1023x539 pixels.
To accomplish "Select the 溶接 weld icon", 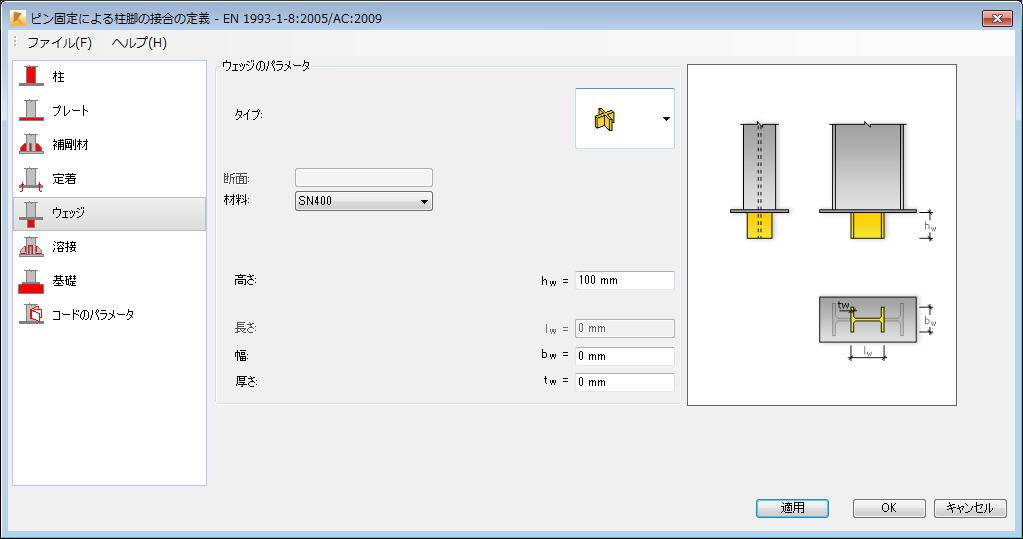I will pyautogui.click(x=31, y=247).
